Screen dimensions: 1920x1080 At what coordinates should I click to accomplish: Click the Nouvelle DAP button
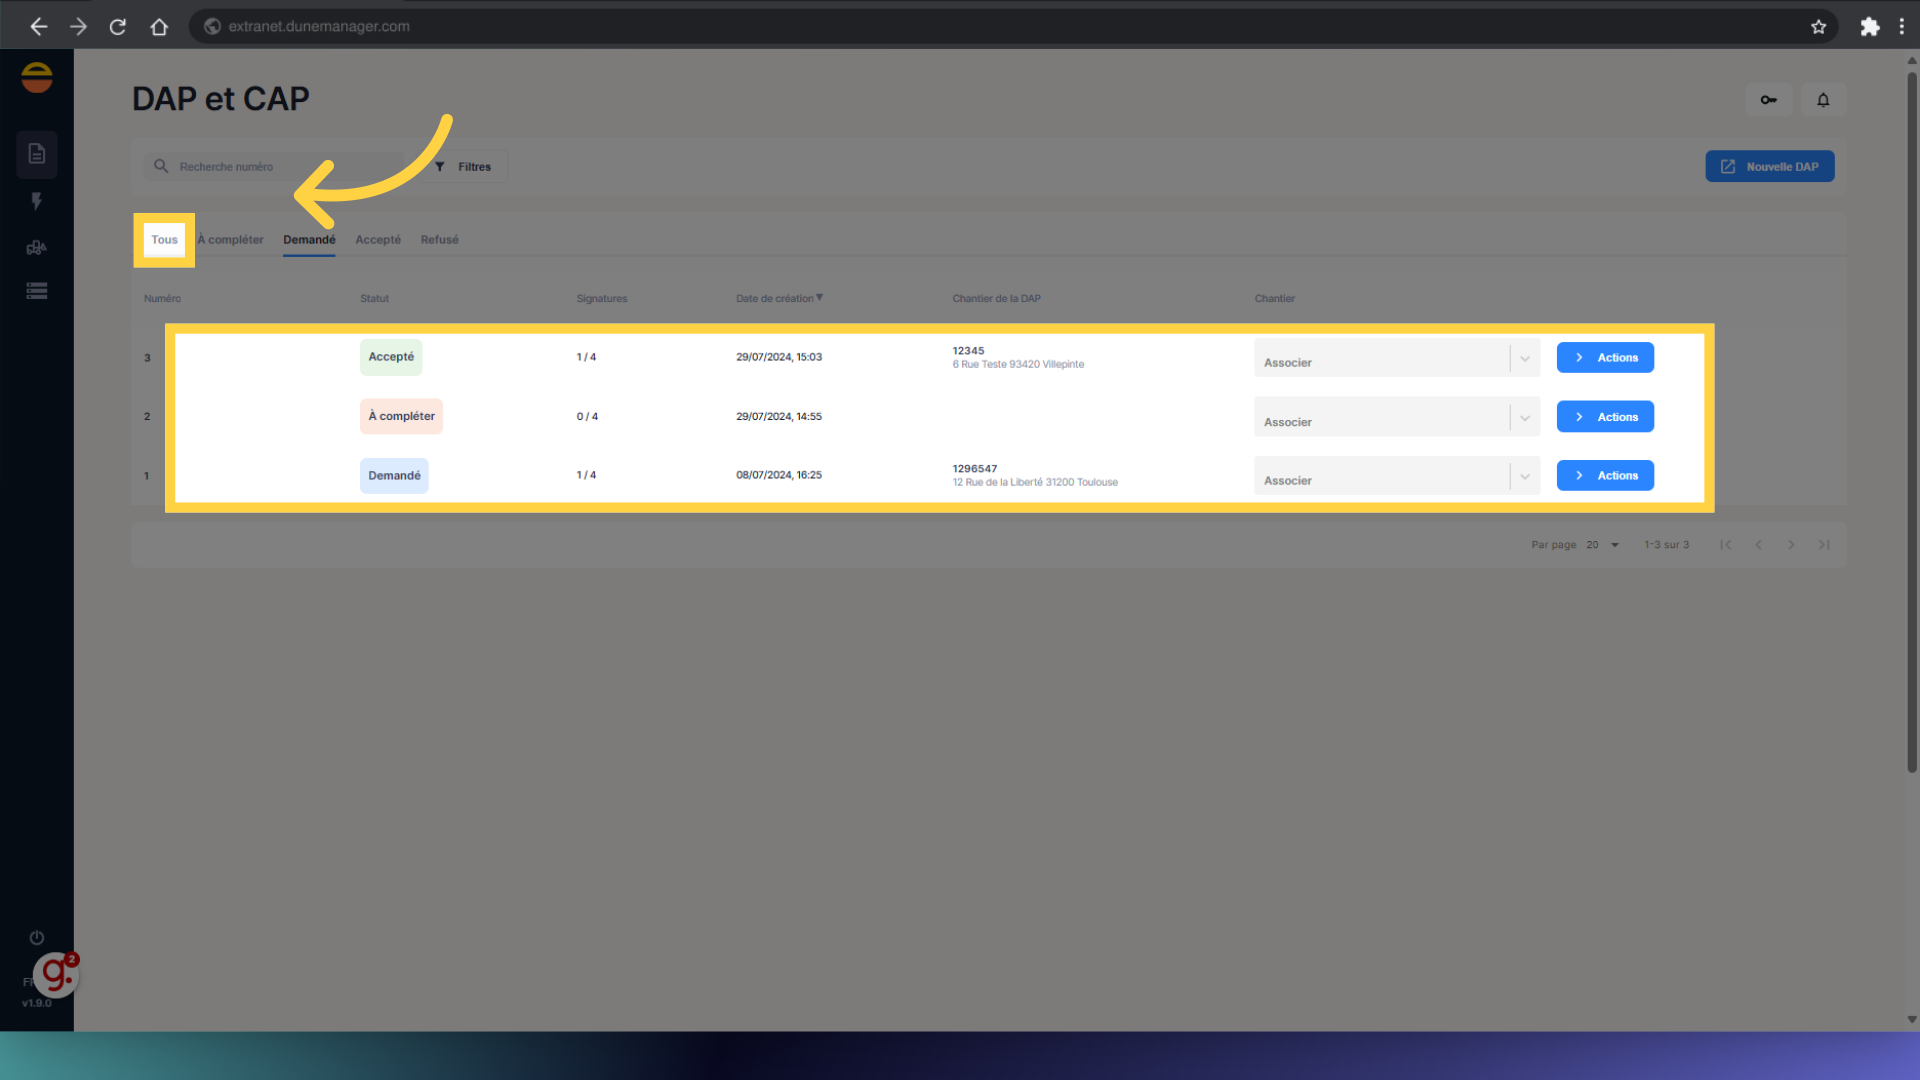1769,167
